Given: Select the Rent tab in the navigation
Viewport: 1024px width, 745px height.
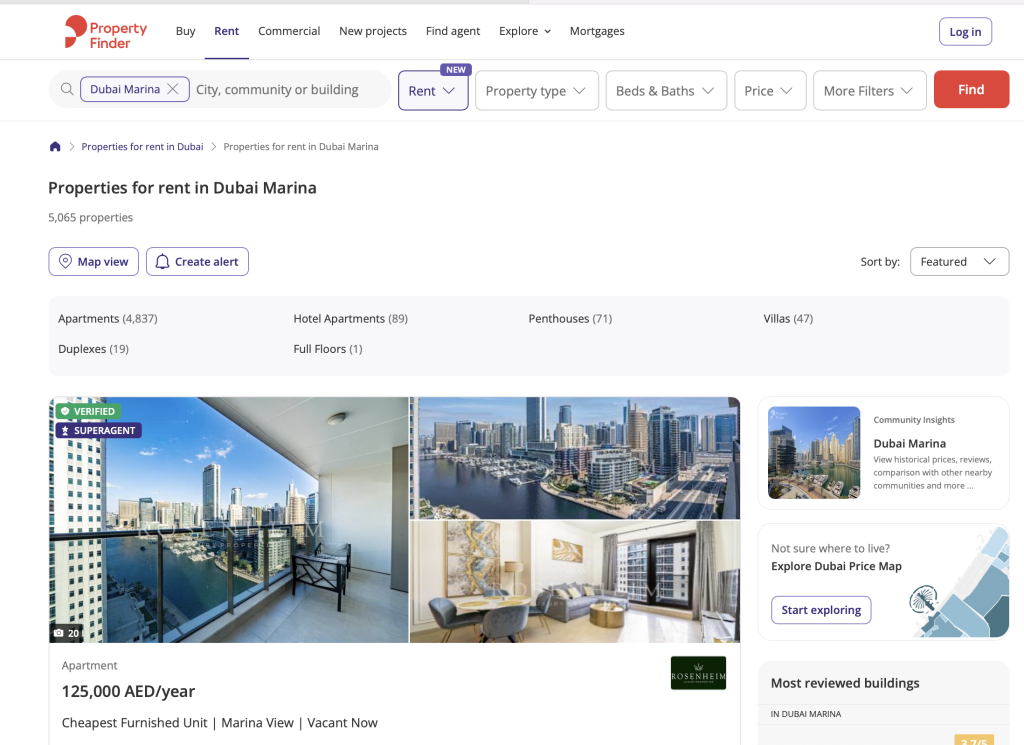Looking at the screenshot, I should pos(226,31).
